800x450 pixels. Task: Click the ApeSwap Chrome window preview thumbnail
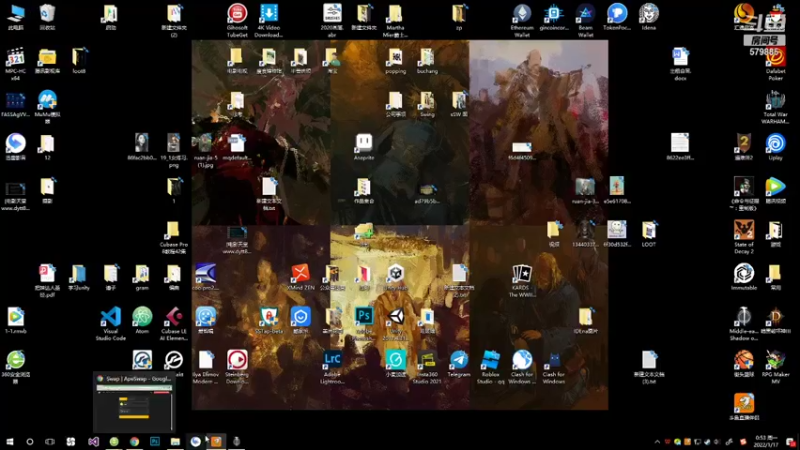point(134,403)
